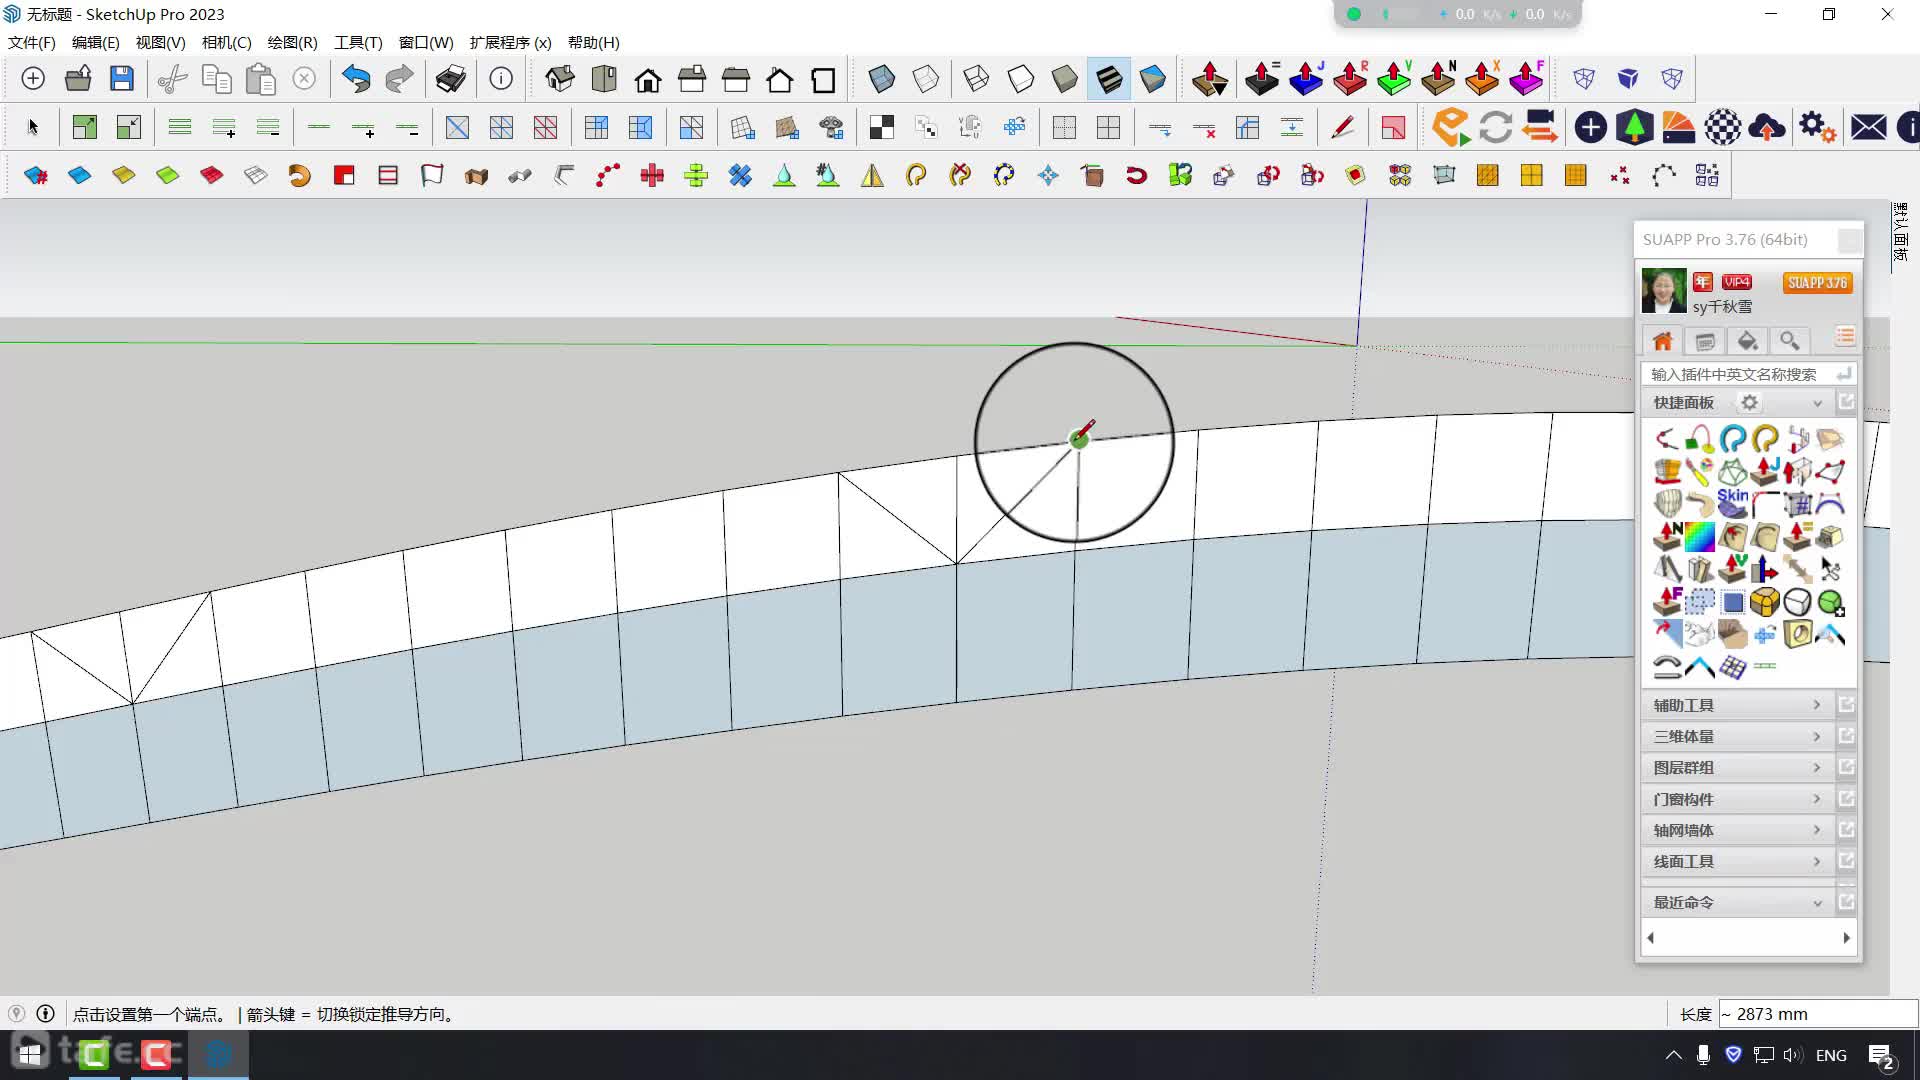The width and height of the screenshot is (1920, 1080).
Task: Toggle Hidden Line style cube
Action: (x=1021, y=79)
